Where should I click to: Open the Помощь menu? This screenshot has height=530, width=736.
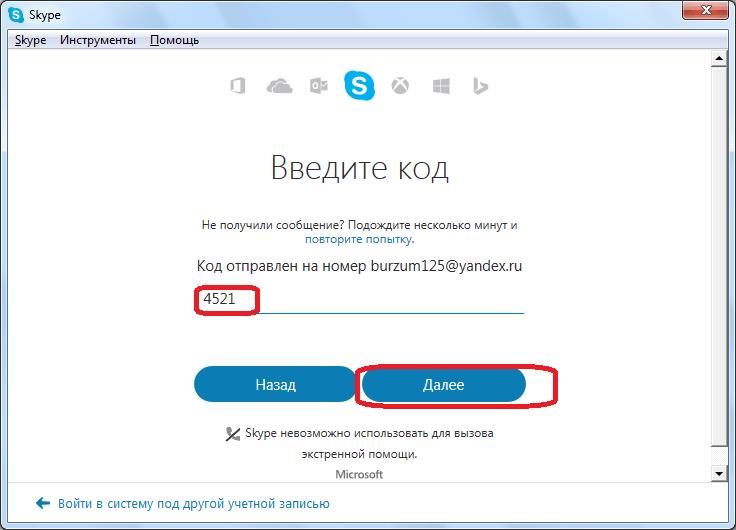pyautogui.click(x=175, y=40)
